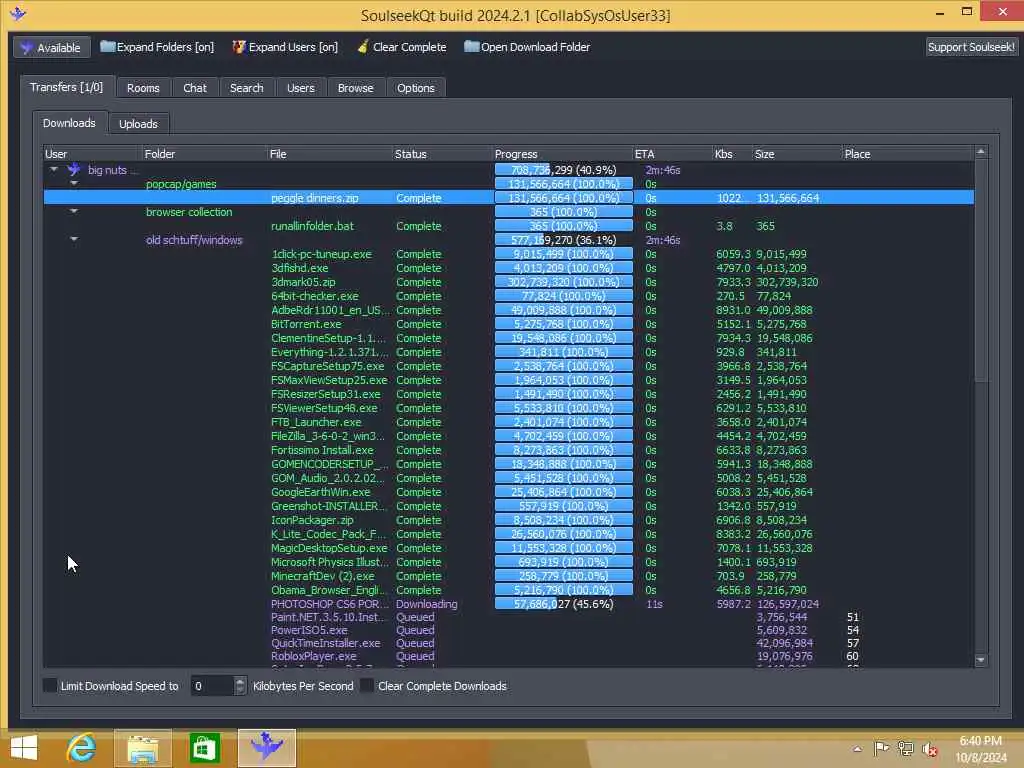This screenshot has height=768, width=1024.
Task: Select 3dmark05.zip file
Action: (303, 282)
